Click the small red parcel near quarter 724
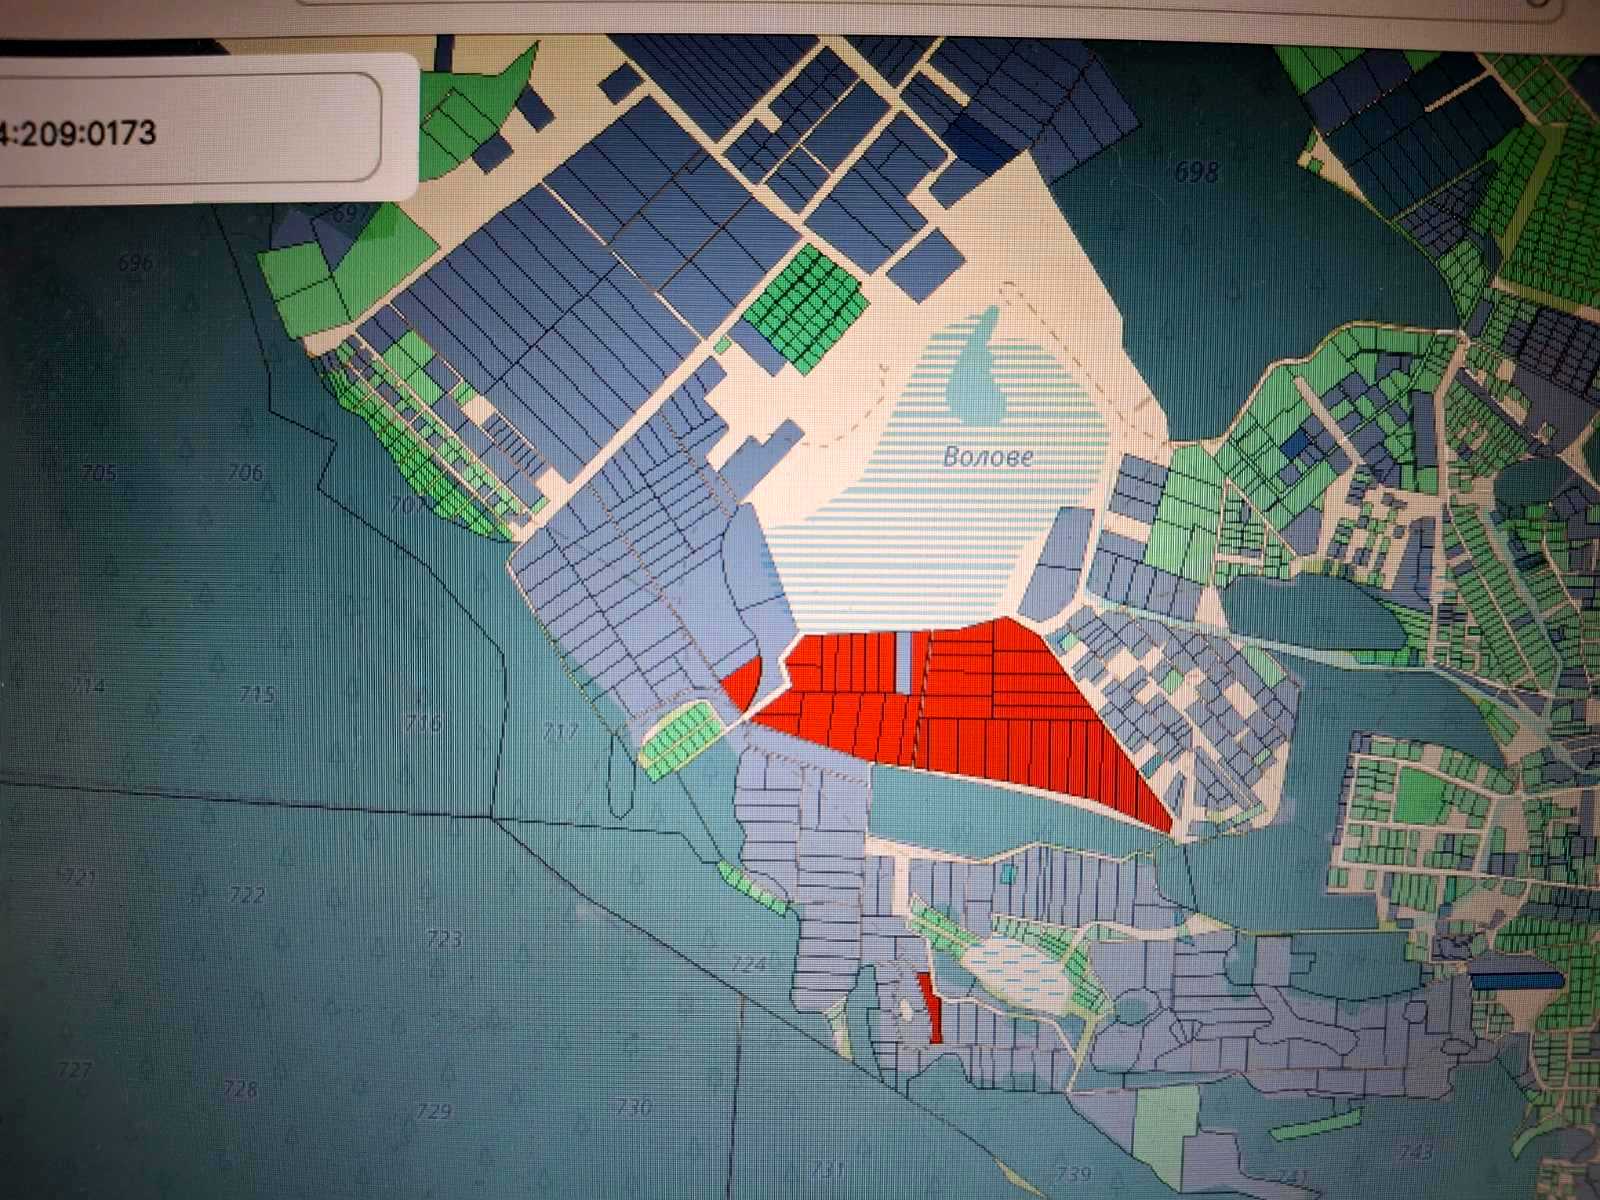 [x=930, y=1009]
